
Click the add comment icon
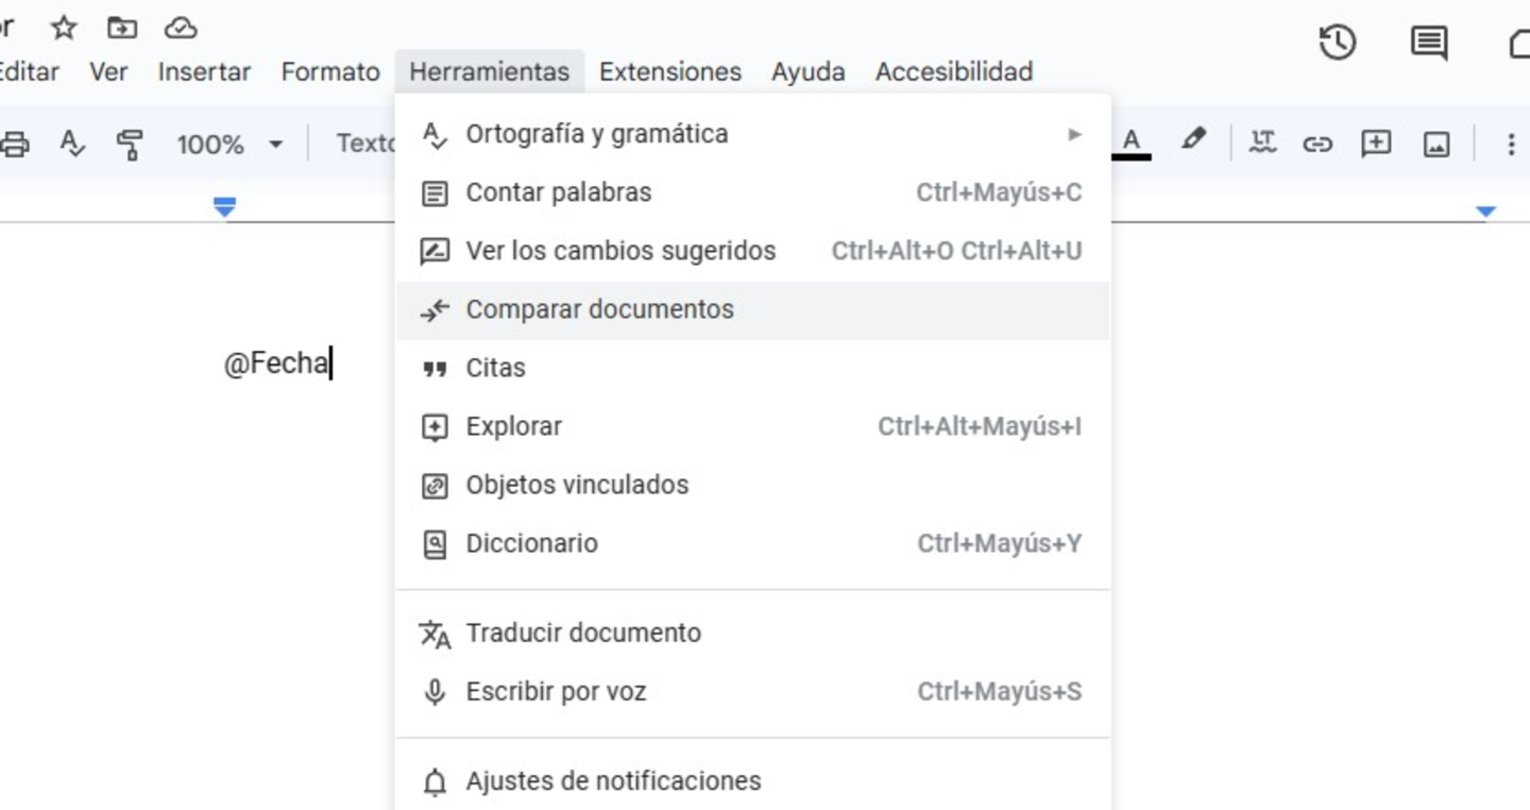(x=1376, y=144)
